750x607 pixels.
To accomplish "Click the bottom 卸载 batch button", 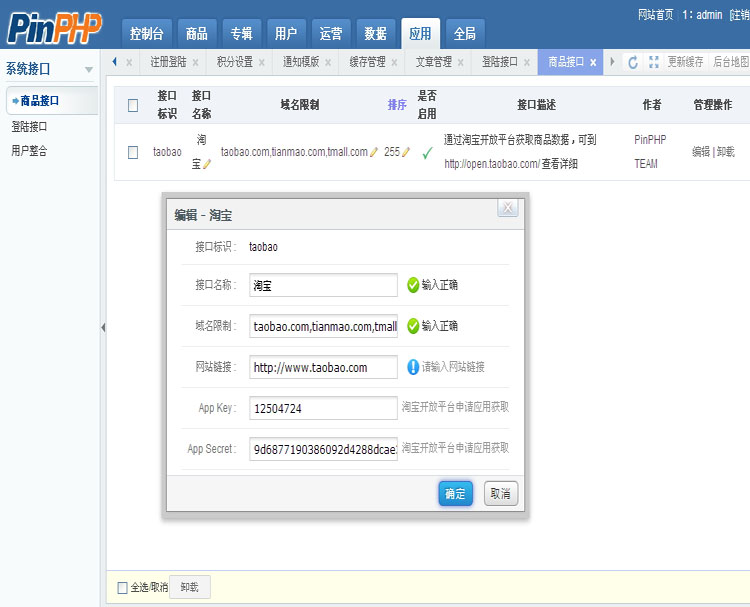I will [x=190, y=587].
